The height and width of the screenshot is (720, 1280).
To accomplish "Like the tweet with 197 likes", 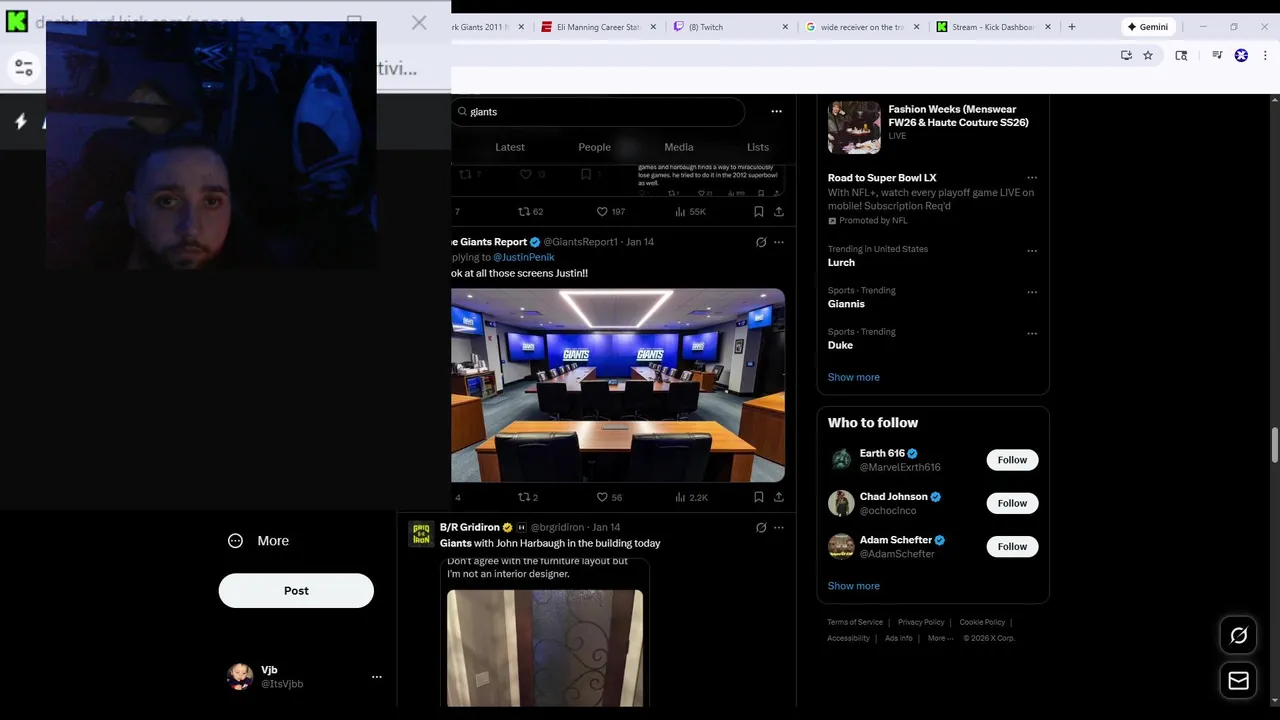I will pyautogui.click(x=610, y=212).
